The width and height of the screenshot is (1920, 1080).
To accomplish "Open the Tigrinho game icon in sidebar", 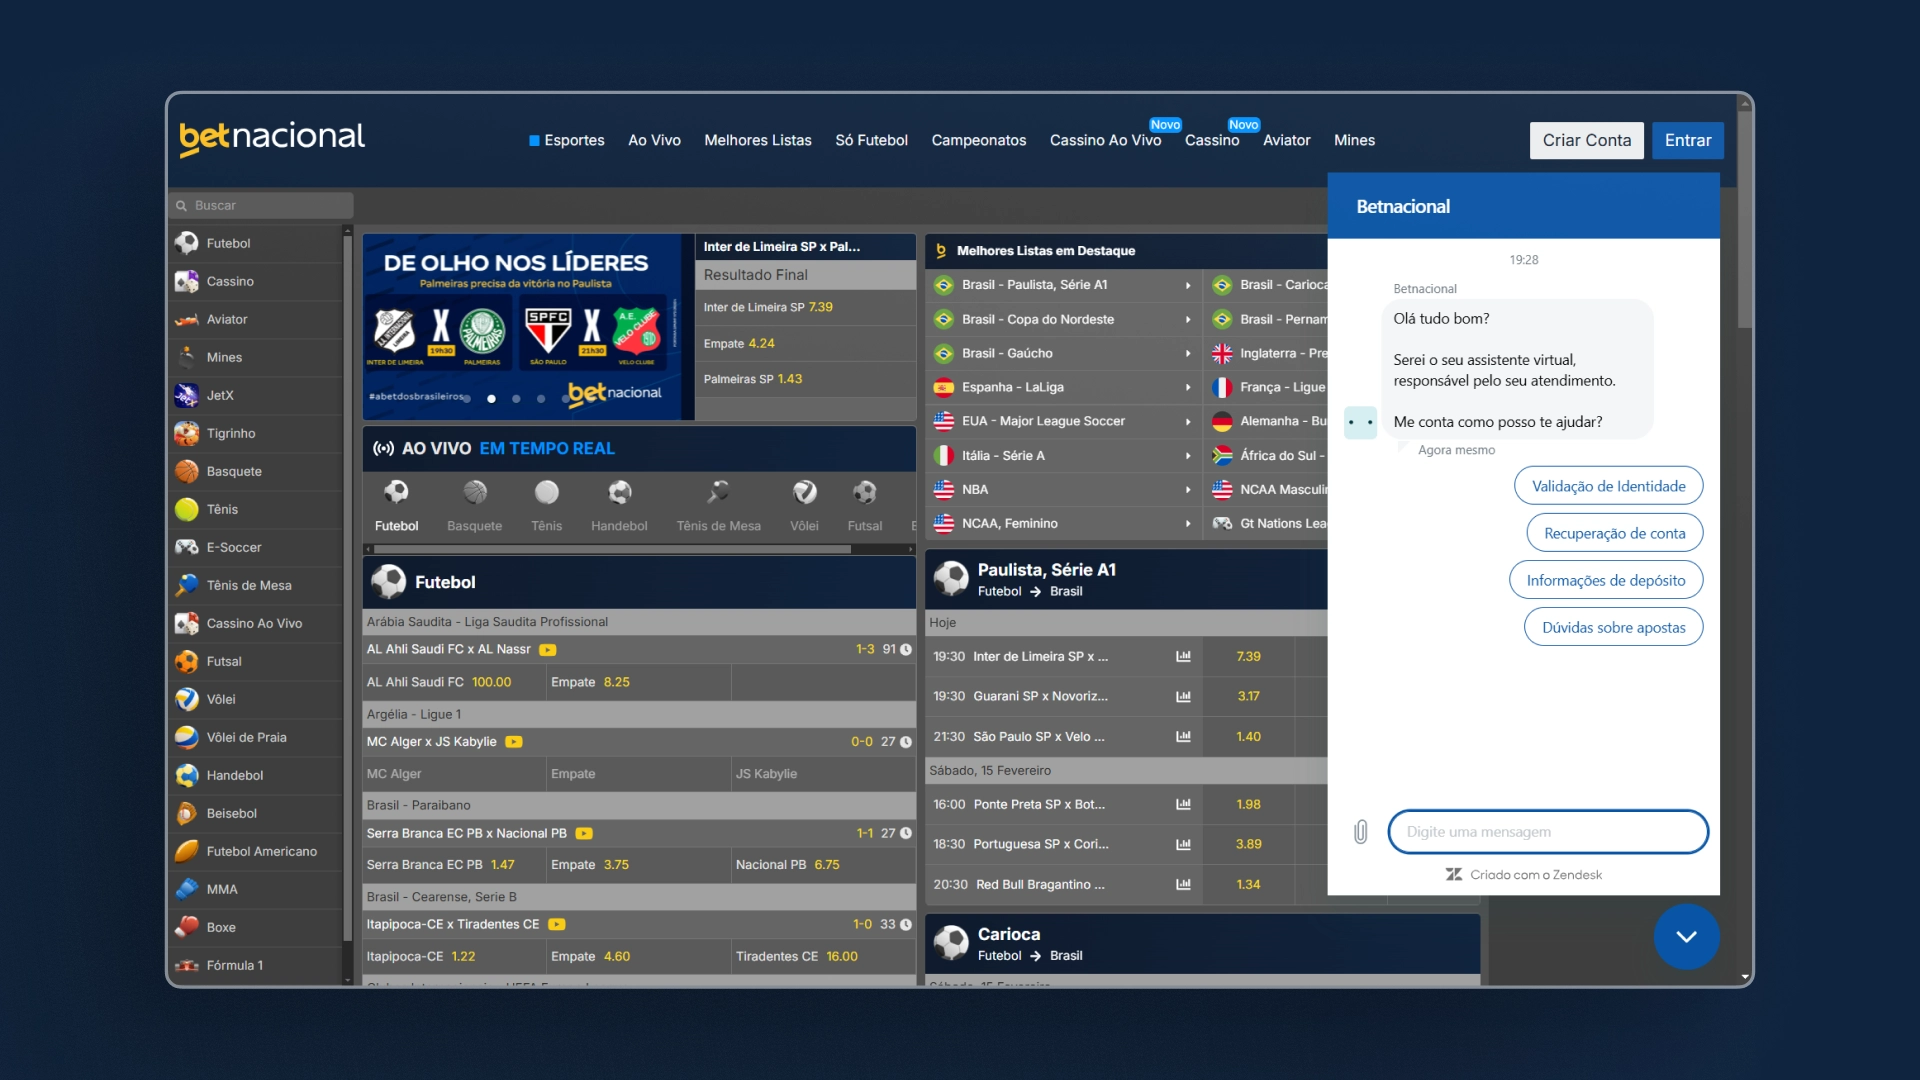I will tap(187, 433).
